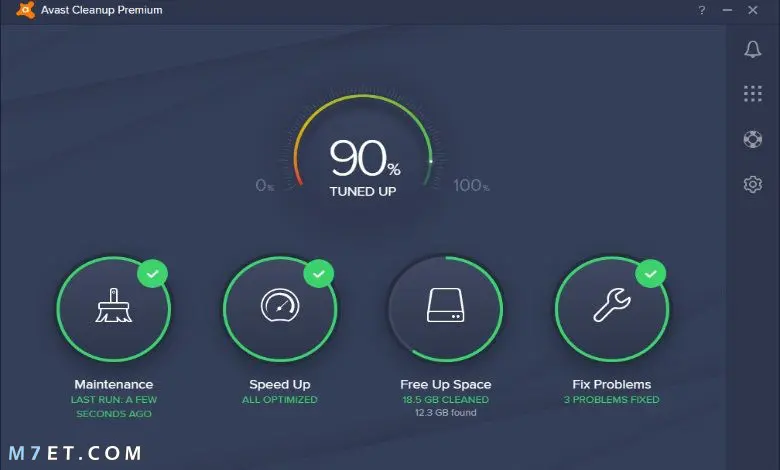Click the 0% gauge label
This screenshot has height=470, width=780.
(x=265, y=186)
